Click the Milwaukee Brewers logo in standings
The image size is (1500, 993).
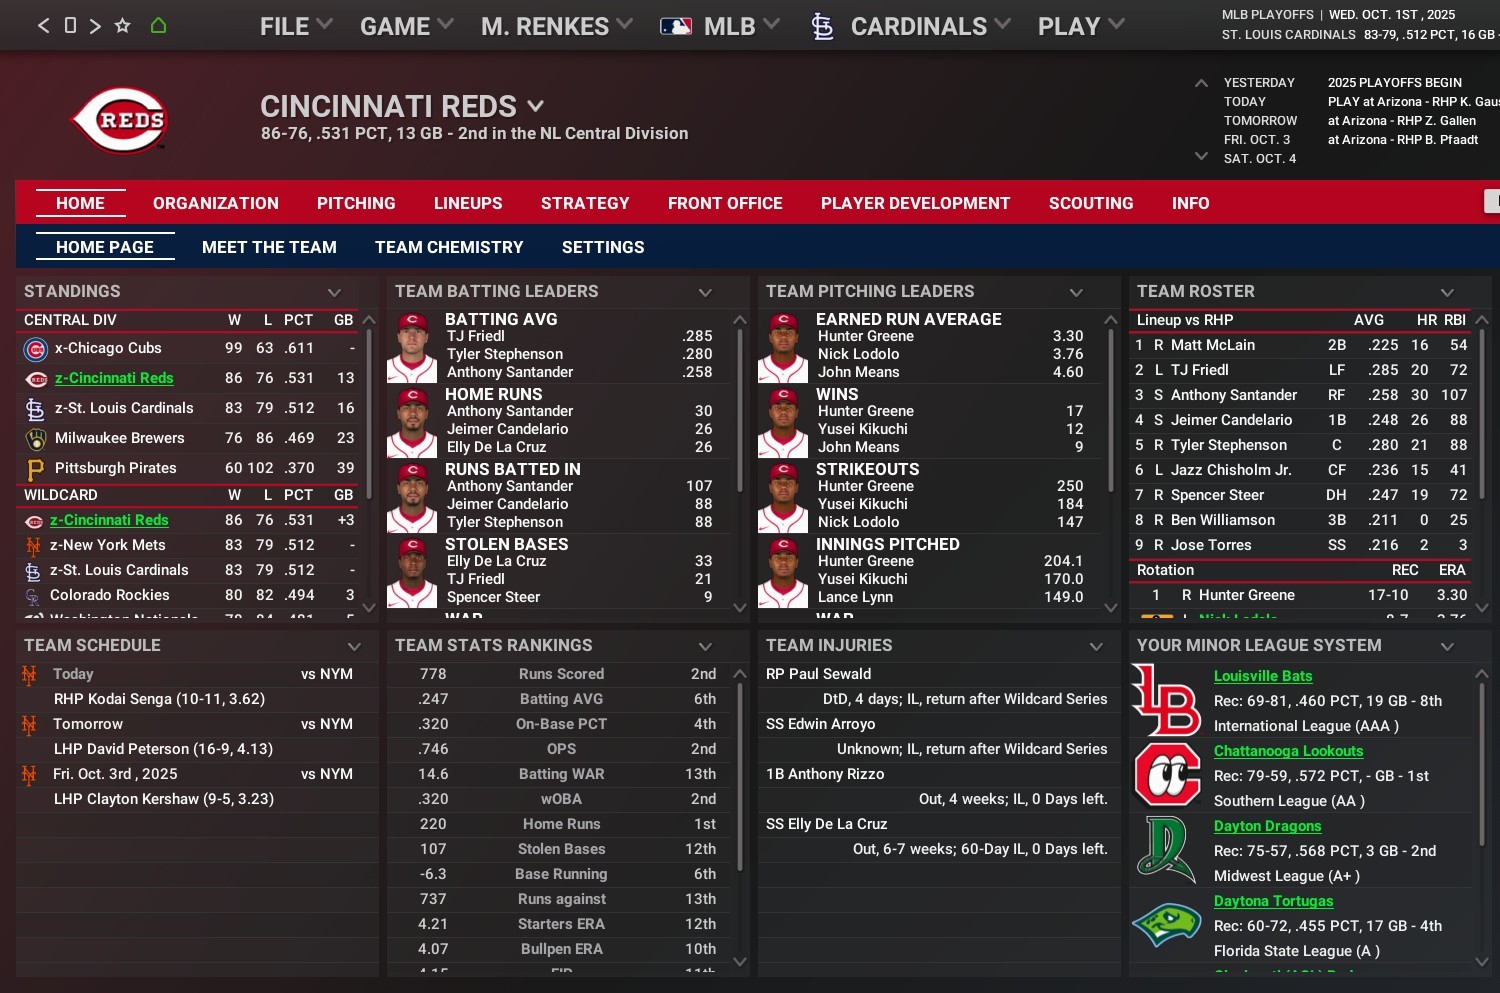point(35,439)
